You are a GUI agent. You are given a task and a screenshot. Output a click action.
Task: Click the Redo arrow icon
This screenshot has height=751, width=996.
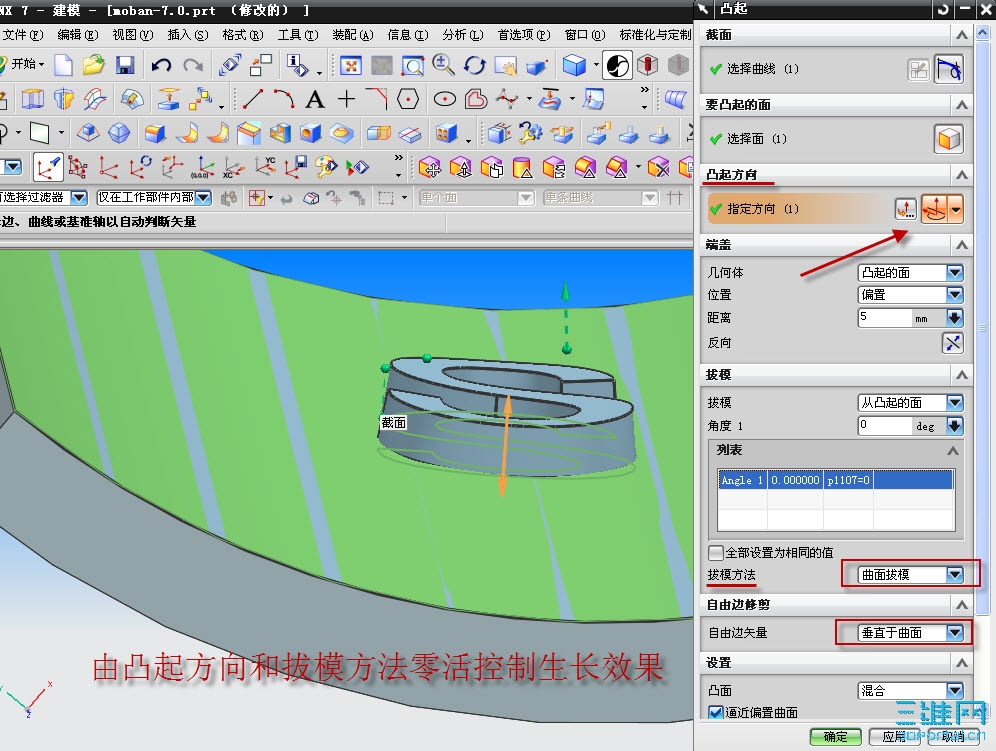[193, 65]
